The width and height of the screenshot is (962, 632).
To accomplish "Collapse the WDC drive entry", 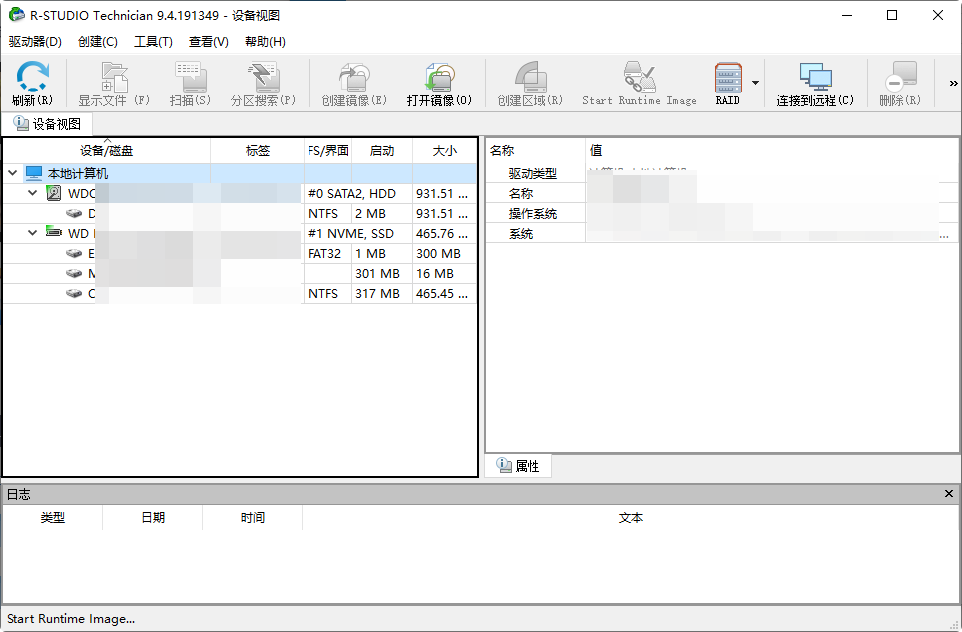I will 31,192.
